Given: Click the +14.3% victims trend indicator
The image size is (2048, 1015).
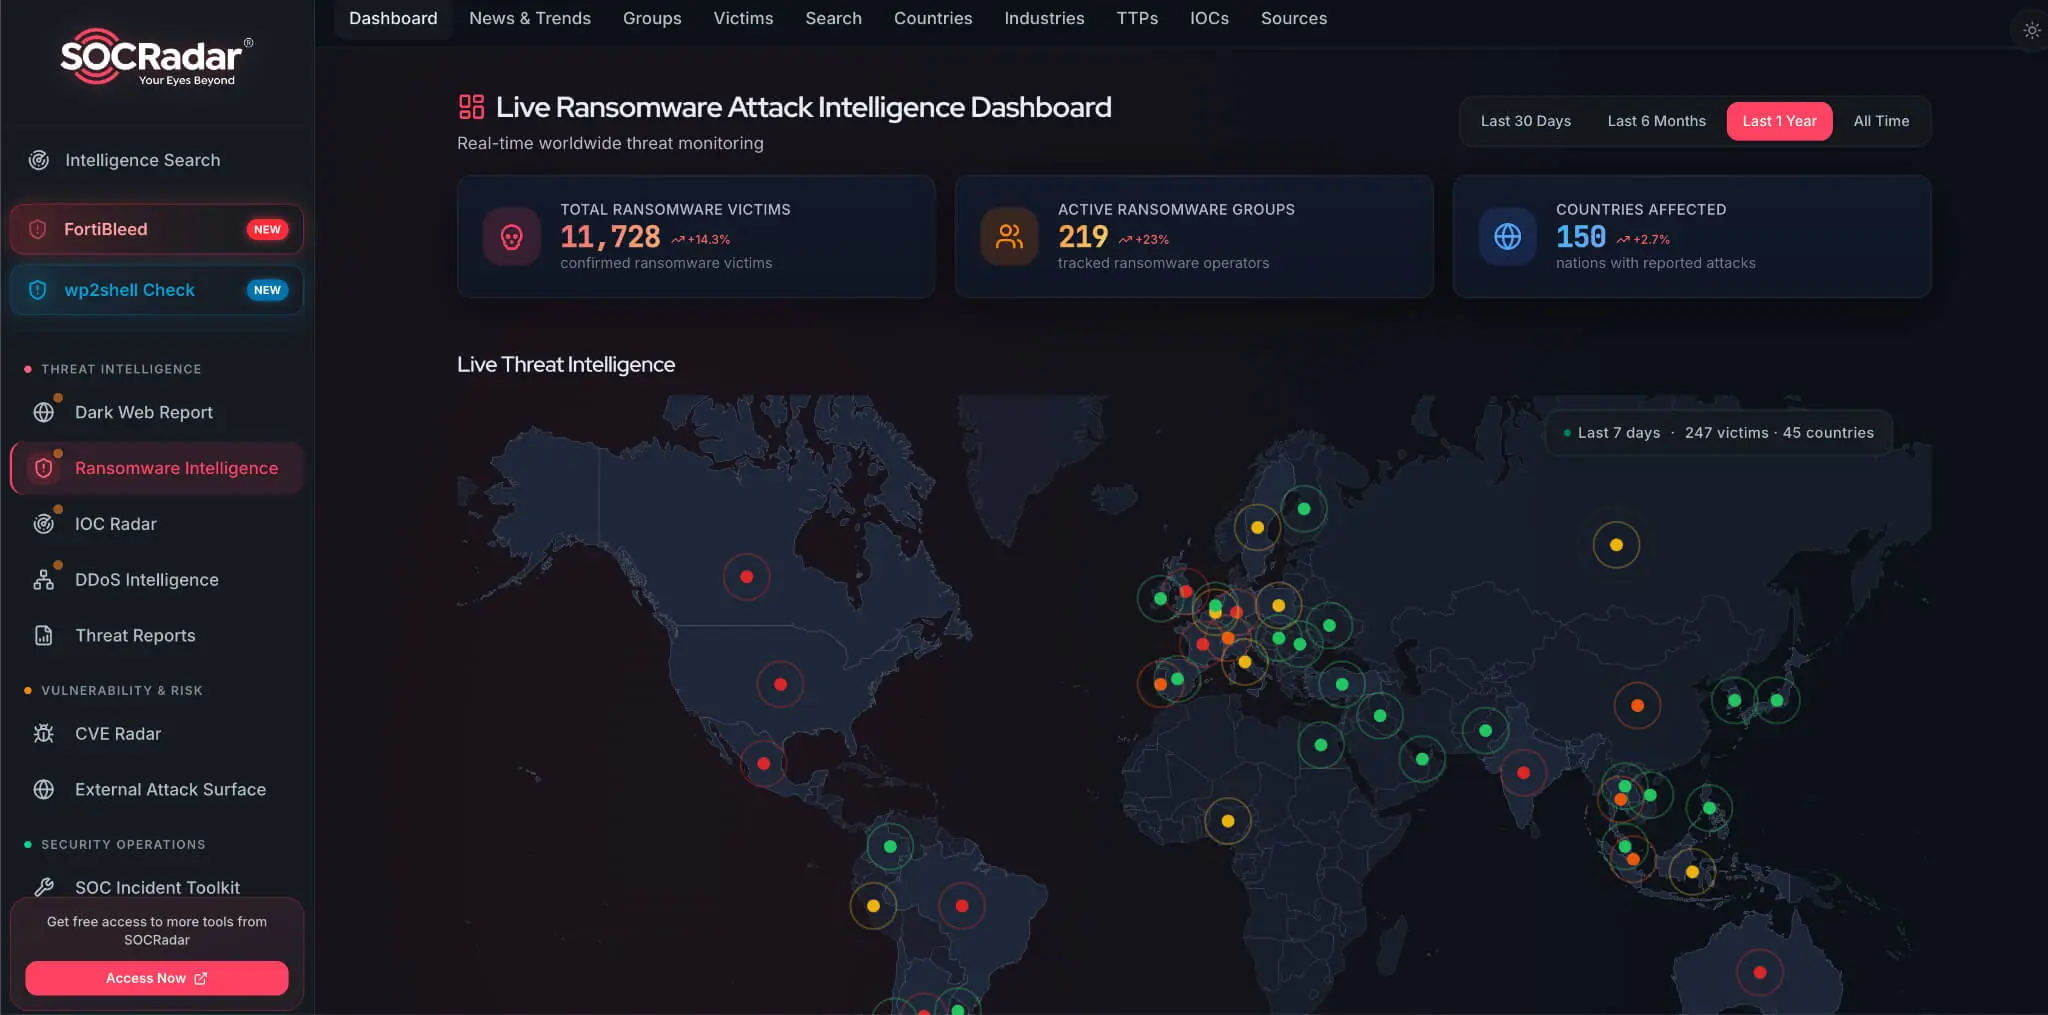Looking at the screenshot, I should [701, 240].
